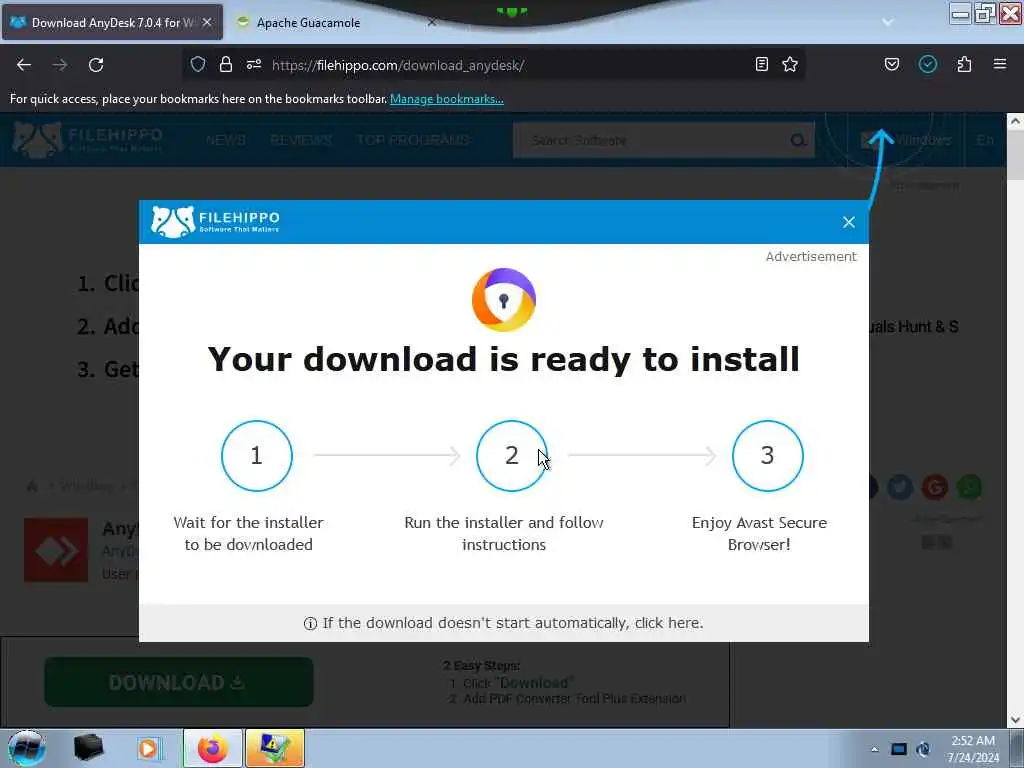1024x768 pixels.
Task: Open Firefox from the taskbar
Action: tap(212, 748)
